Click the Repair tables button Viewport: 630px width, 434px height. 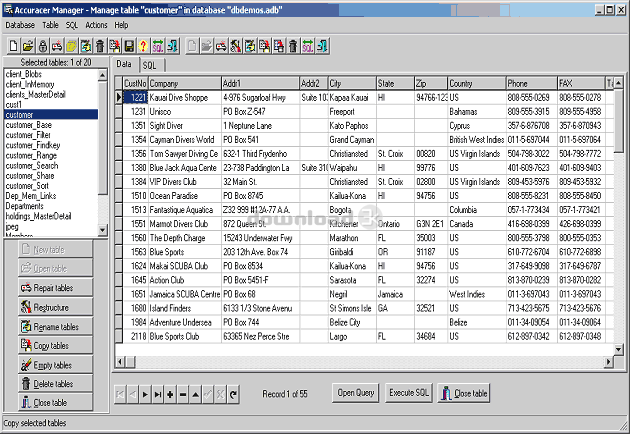pos(55,288)
